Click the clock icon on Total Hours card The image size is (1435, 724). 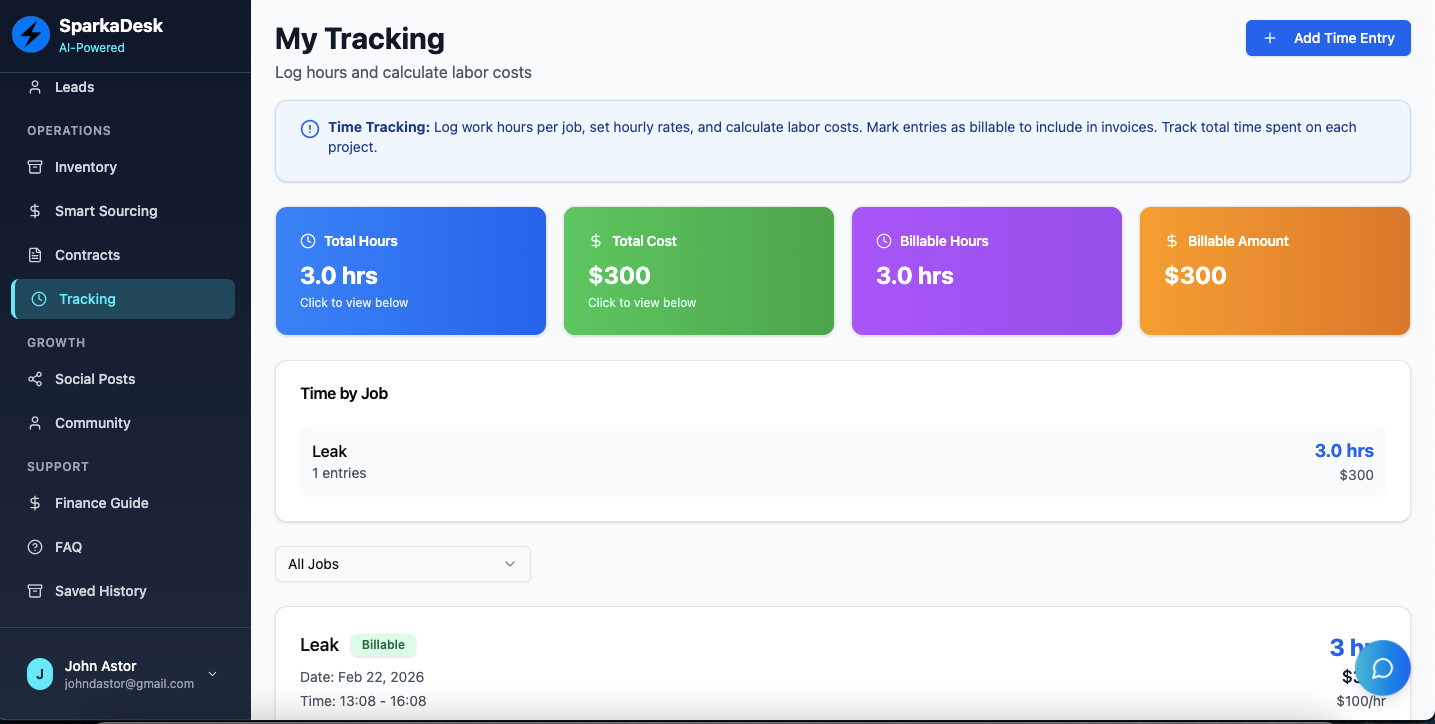(x=308, y=241)
